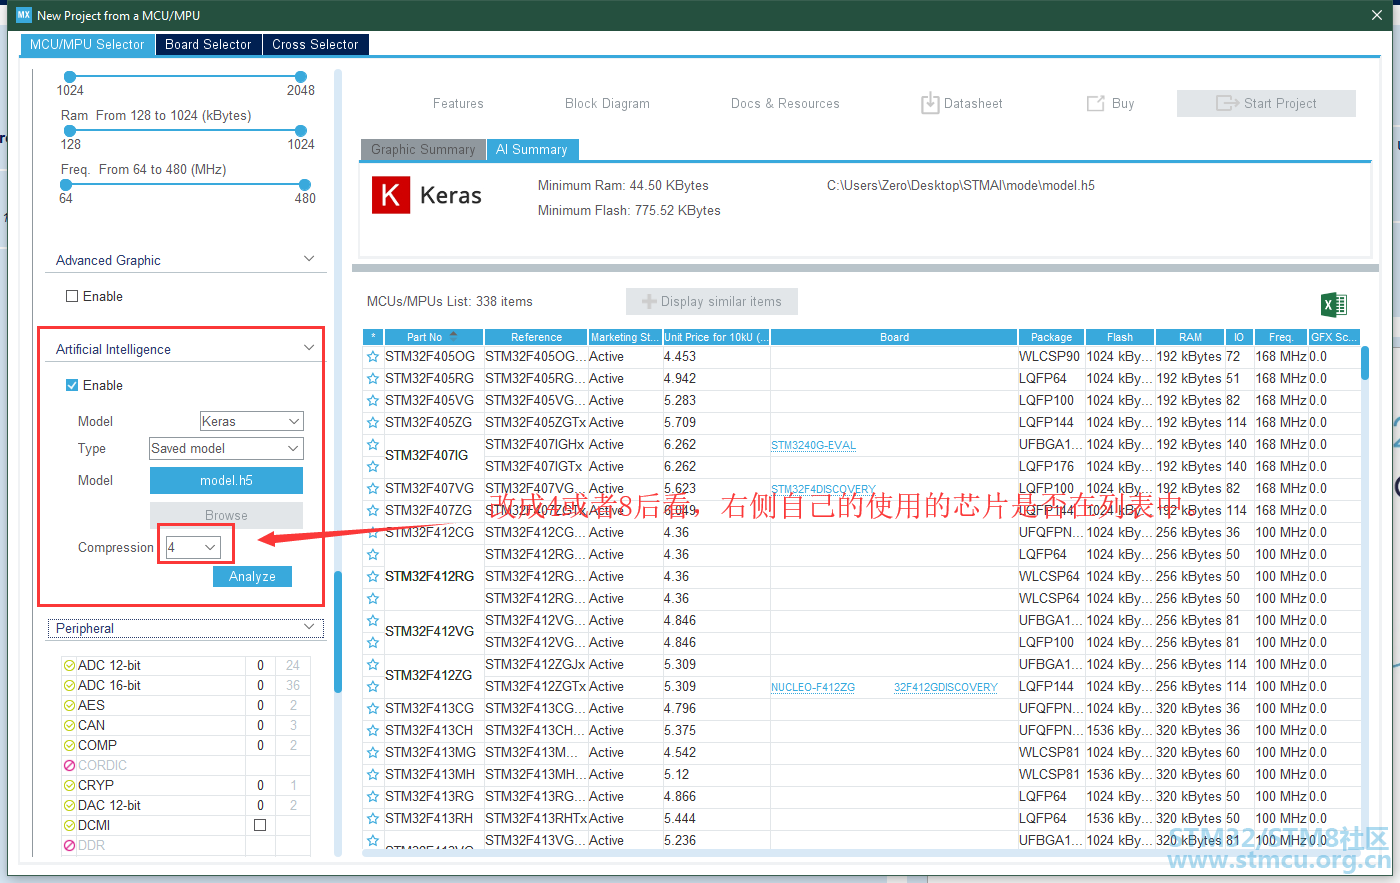Viewport: 1400px width, 883px height.
Task: Open the STM3240G-EVAL board link
Action: click(x=813, y=446)
